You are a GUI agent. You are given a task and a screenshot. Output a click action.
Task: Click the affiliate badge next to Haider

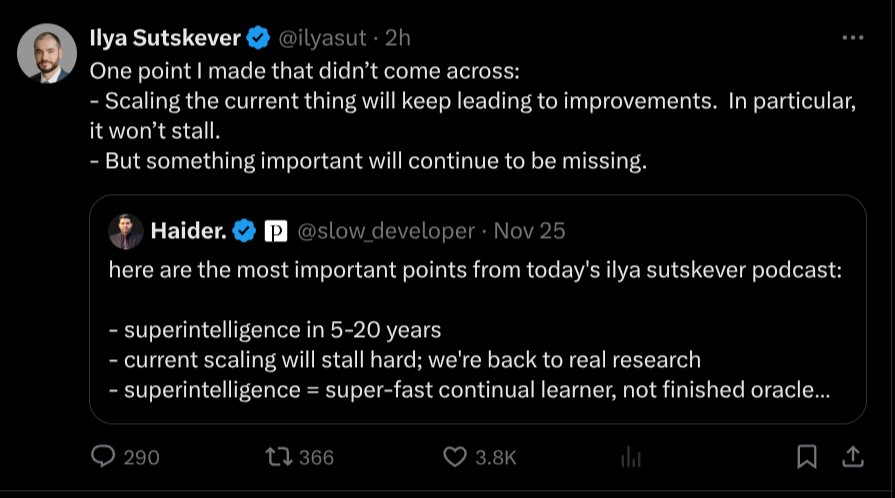[x=275, y=231]
